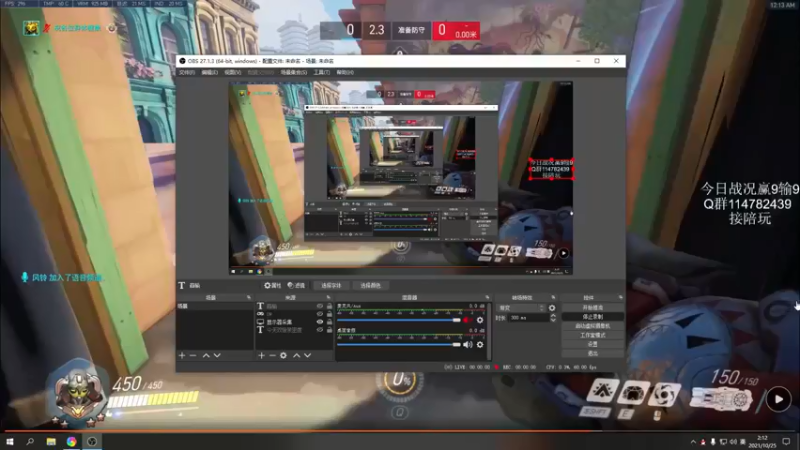Open OBS Settings from Controls panel
Image resolution: width=800 pixels, height=450 pixels.
click(x=592, y=344)
